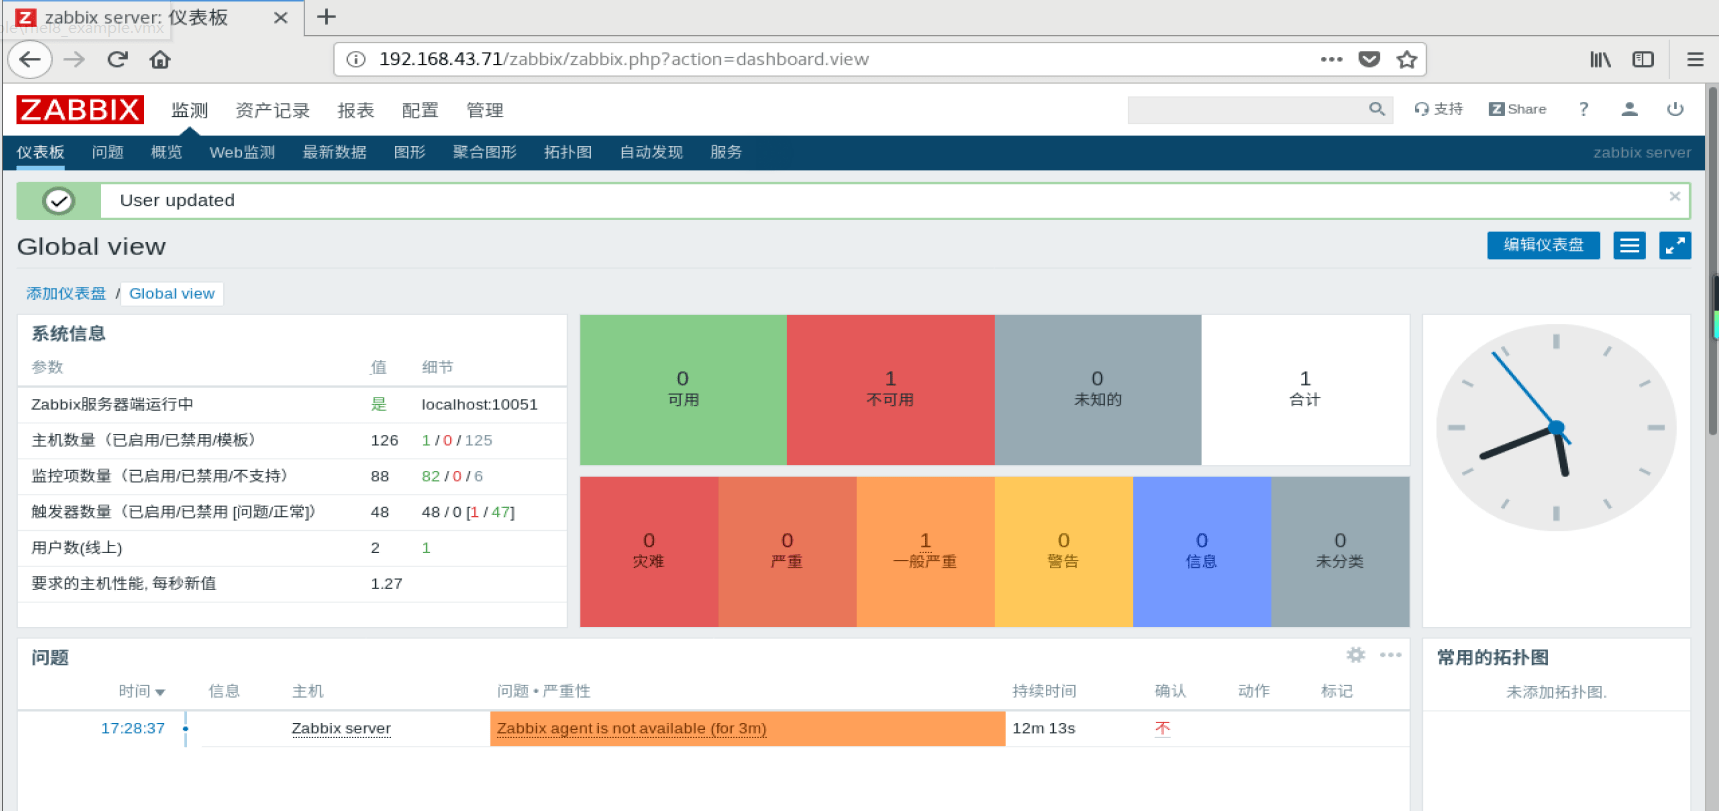Open the 管理 main menu
This screenshot has width=1719, height=811.
(484, 110)
